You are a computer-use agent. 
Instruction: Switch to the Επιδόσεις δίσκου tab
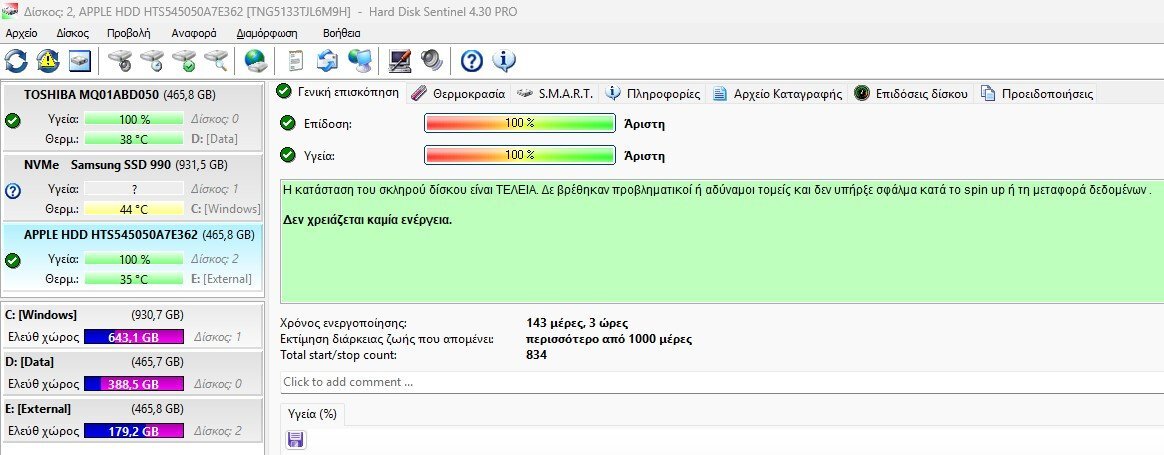click(x=912, y=94)
